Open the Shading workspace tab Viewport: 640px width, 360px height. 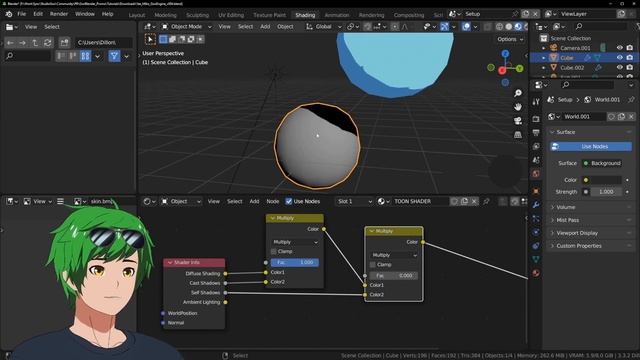point(305,15)
